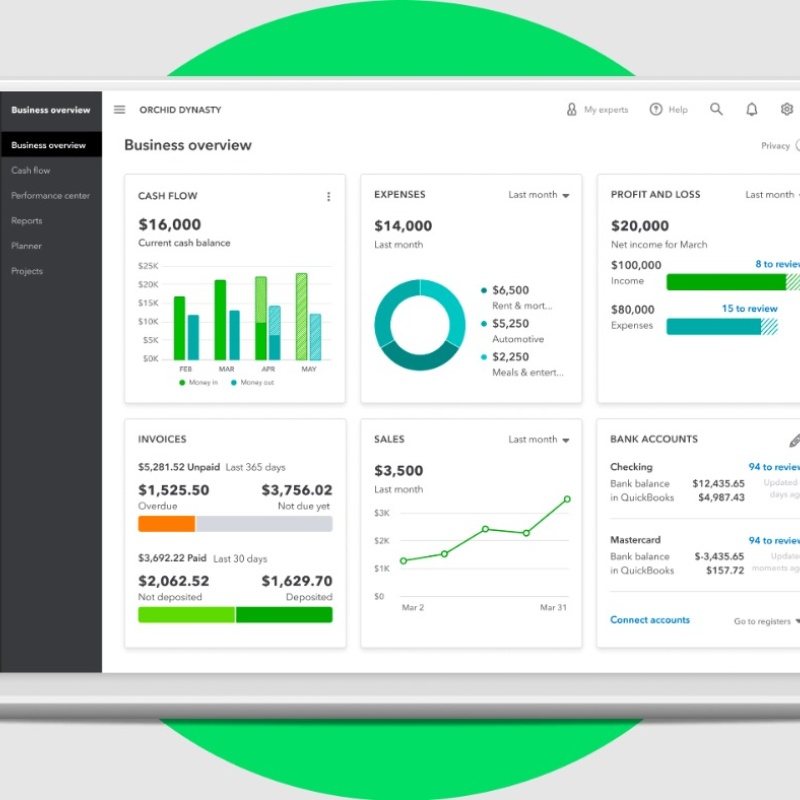This screenshot has height=800, width=800.
Task: Open Cash Flow card three-dot menu
Action: point(328,197)
